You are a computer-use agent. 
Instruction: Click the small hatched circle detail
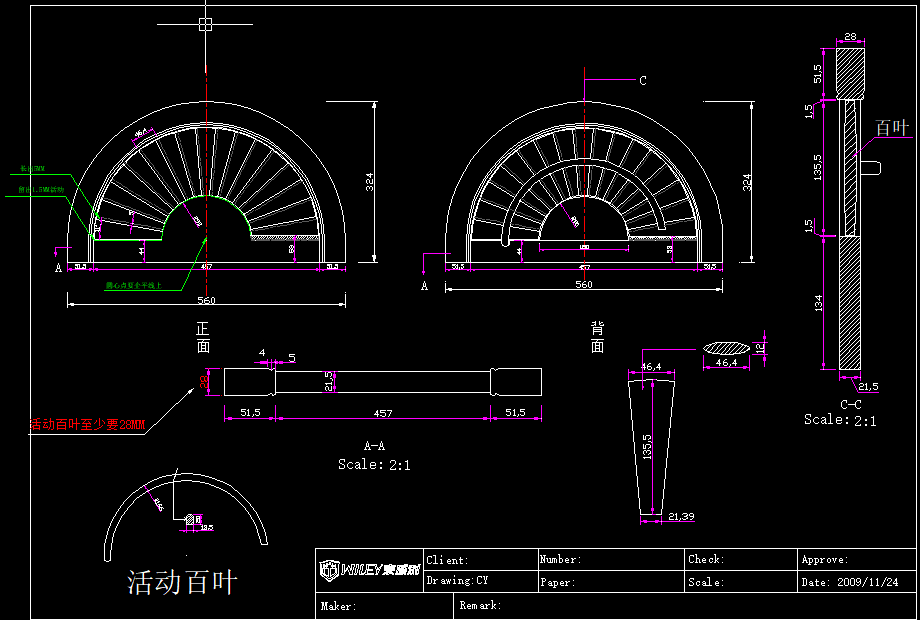tap(190, 519)
